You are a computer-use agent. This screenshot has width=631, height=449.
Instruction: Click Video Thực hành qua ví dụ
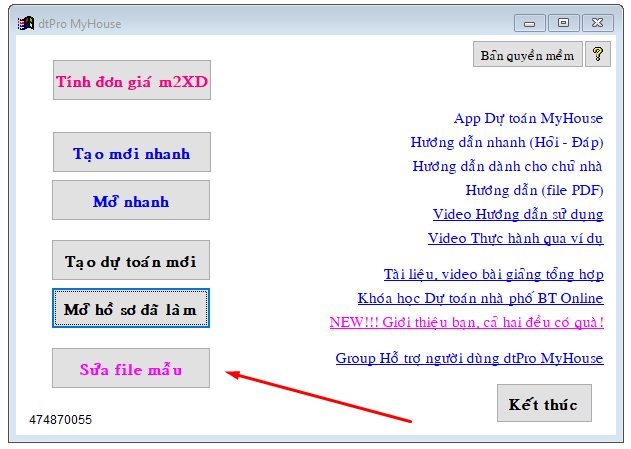coord(515,238)
